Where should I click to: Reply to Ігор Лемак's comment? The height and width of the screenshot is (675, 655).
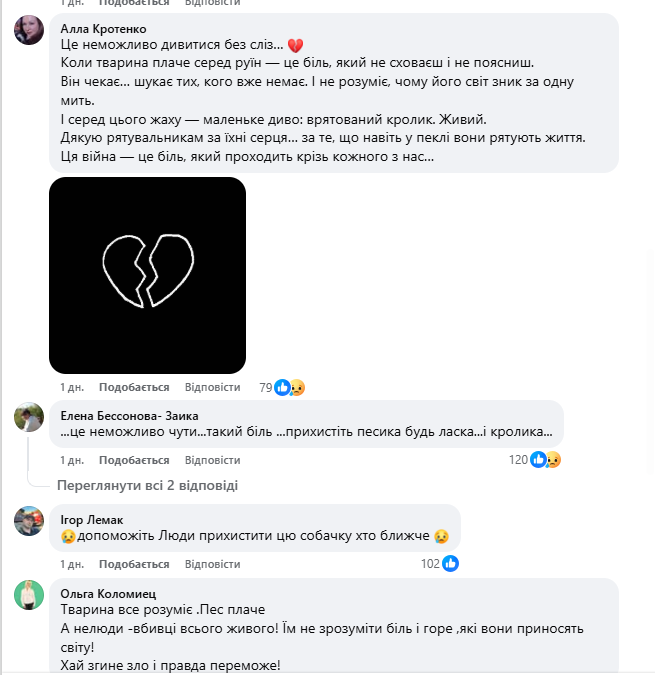coord(213,563)
